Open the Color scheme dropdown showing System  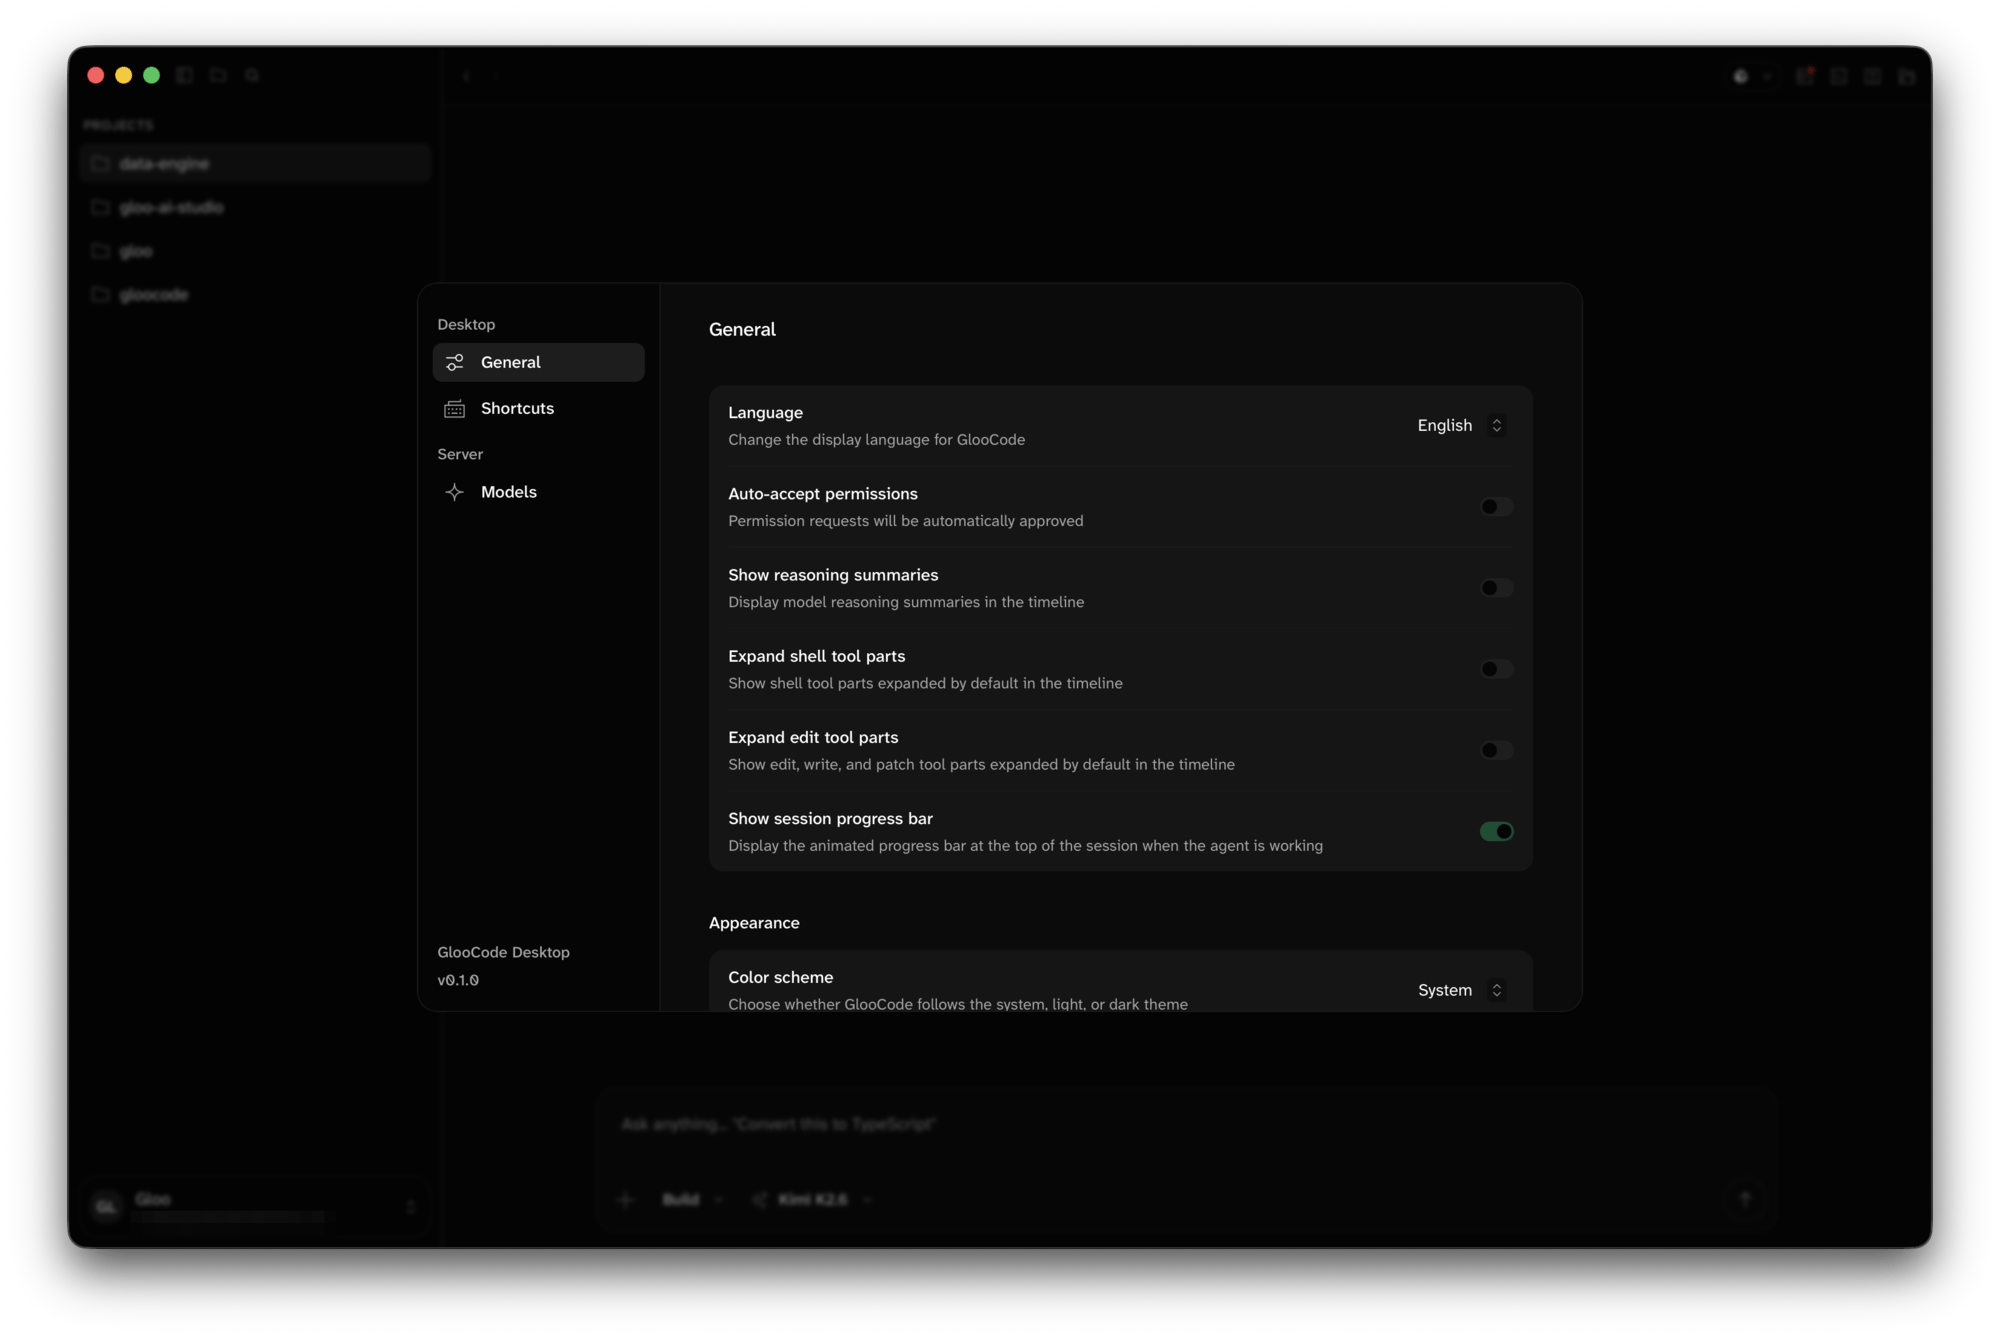1460,990
